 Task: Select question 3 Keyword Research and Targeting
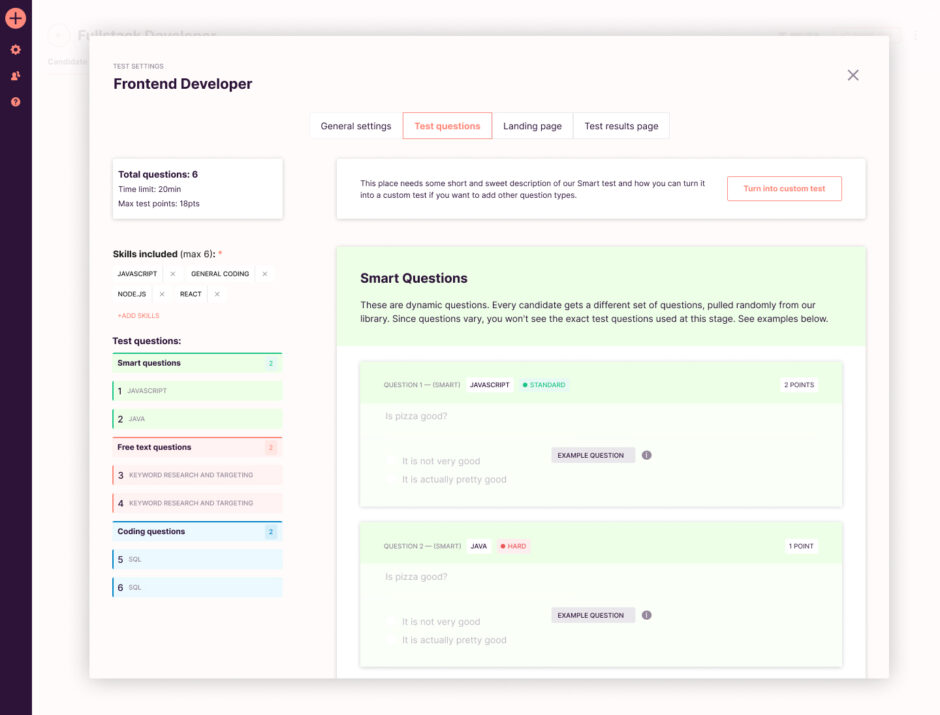click(197, 475)
